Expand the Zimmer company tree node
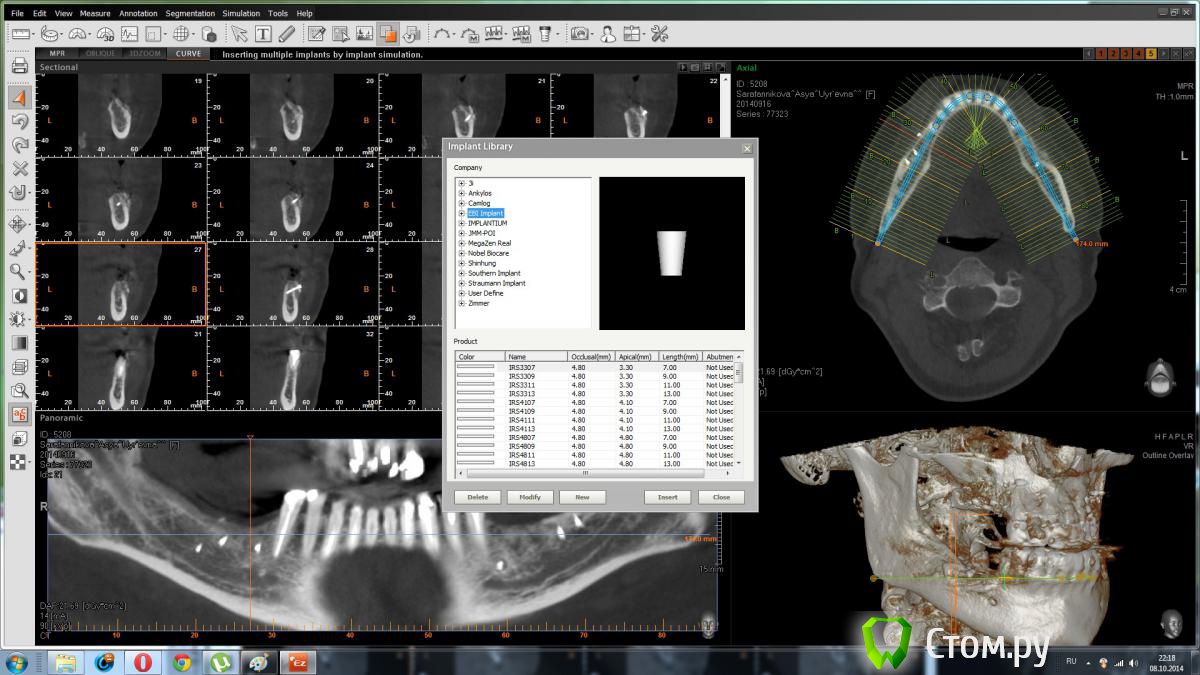This screenshot has width=1200, height=675. click(x=461, y=303)
